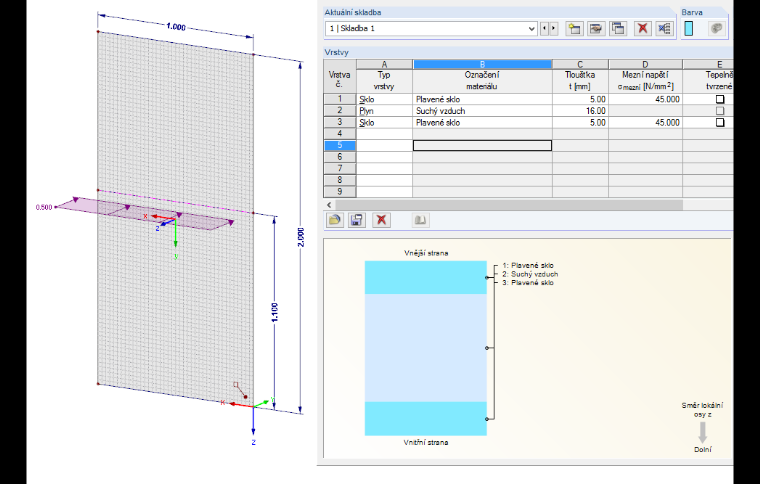Viewport: 760px width, 484px height.
Task: Click legend entry '2: Suchý vzduch'
Action: coord(530,274)
